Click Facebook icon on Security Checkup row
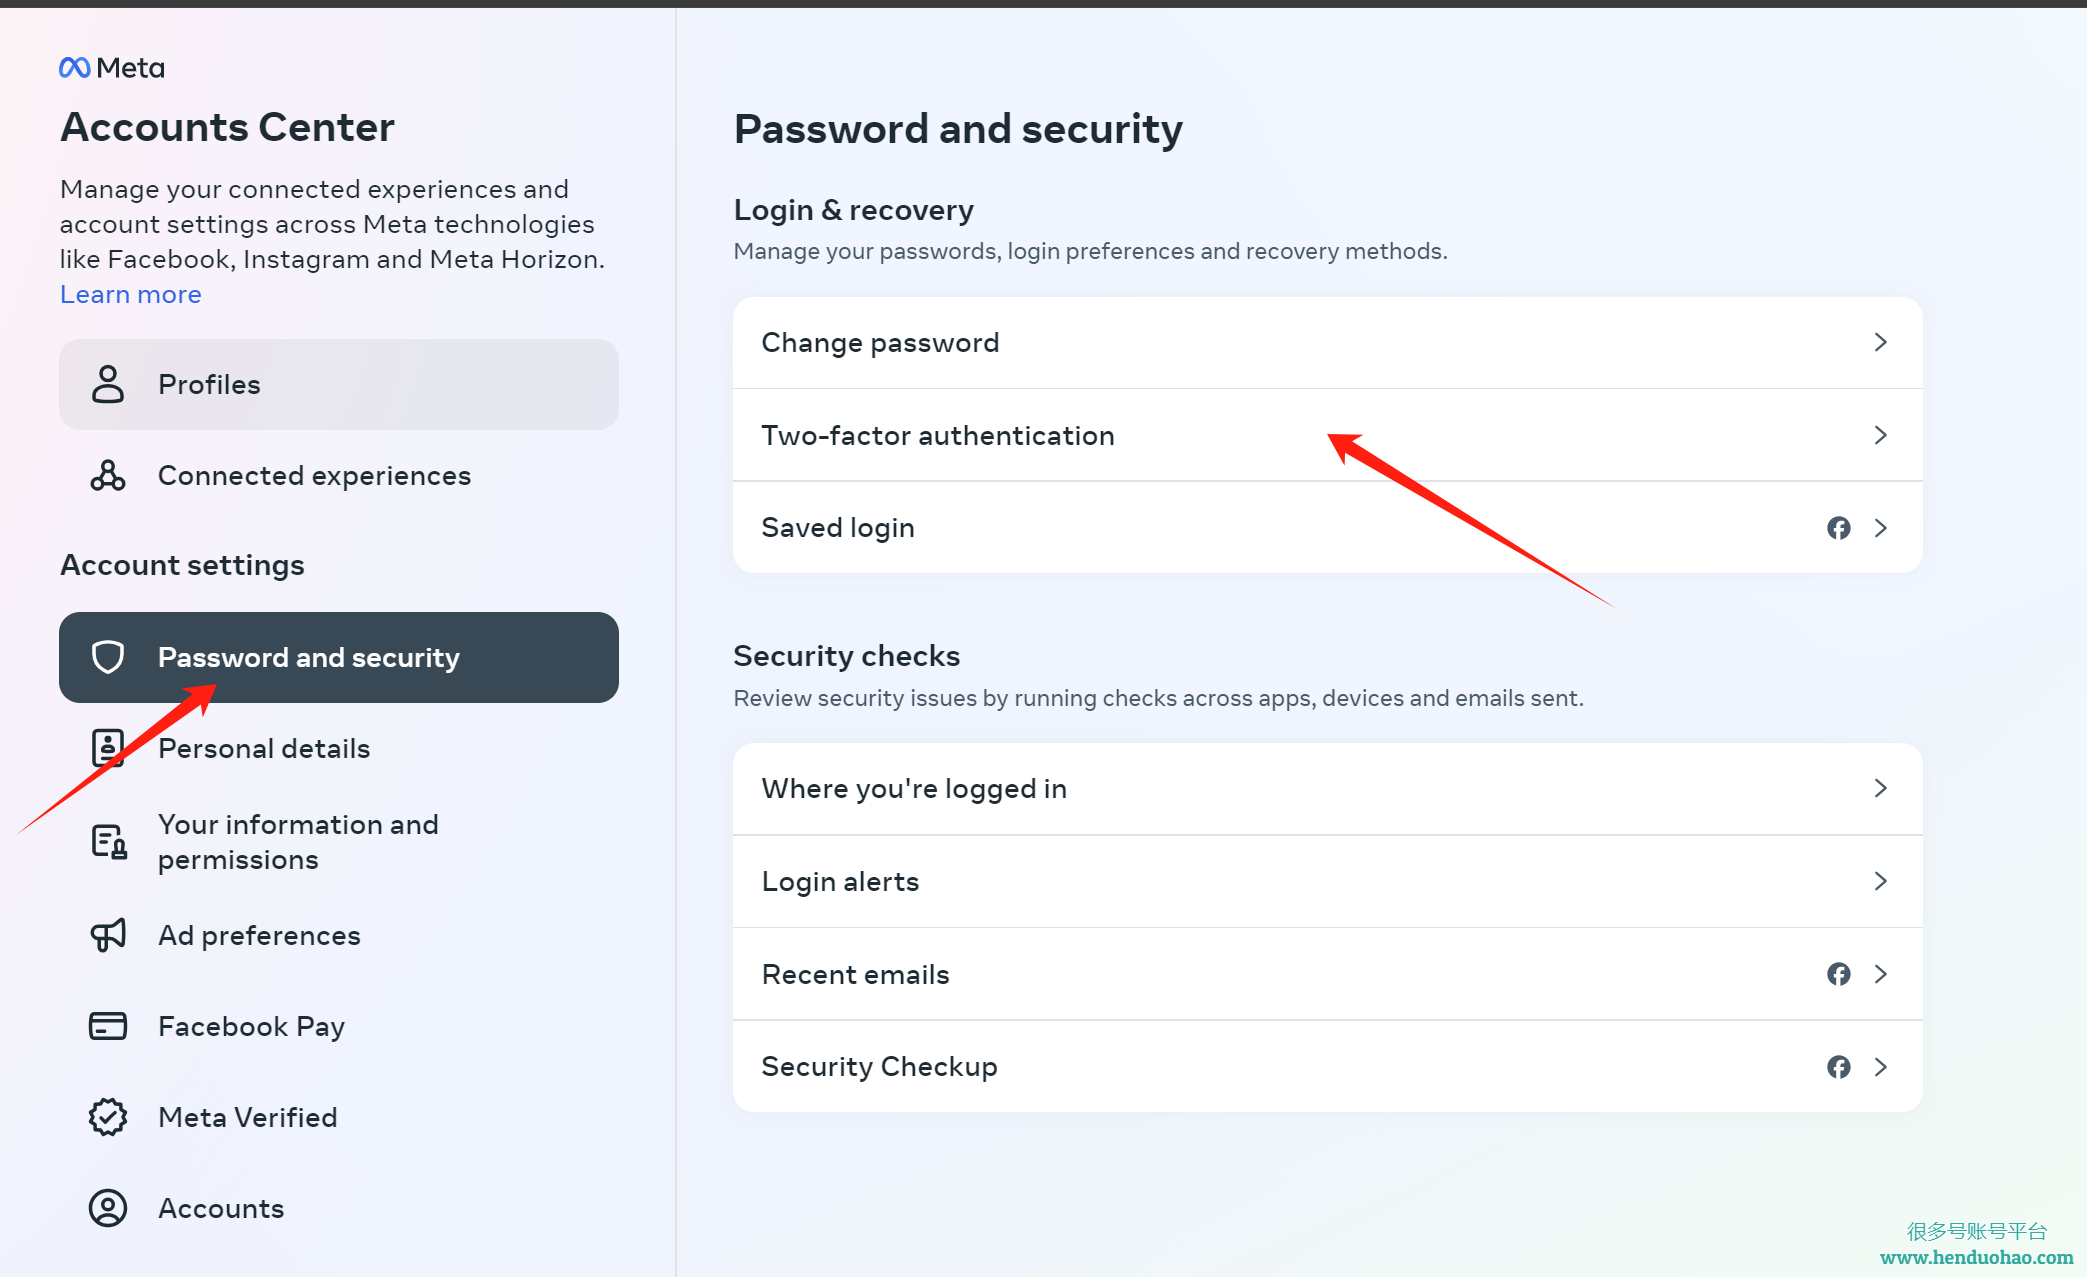Viewport: 2087px width, 1277px height. tap(1839, 1067)
